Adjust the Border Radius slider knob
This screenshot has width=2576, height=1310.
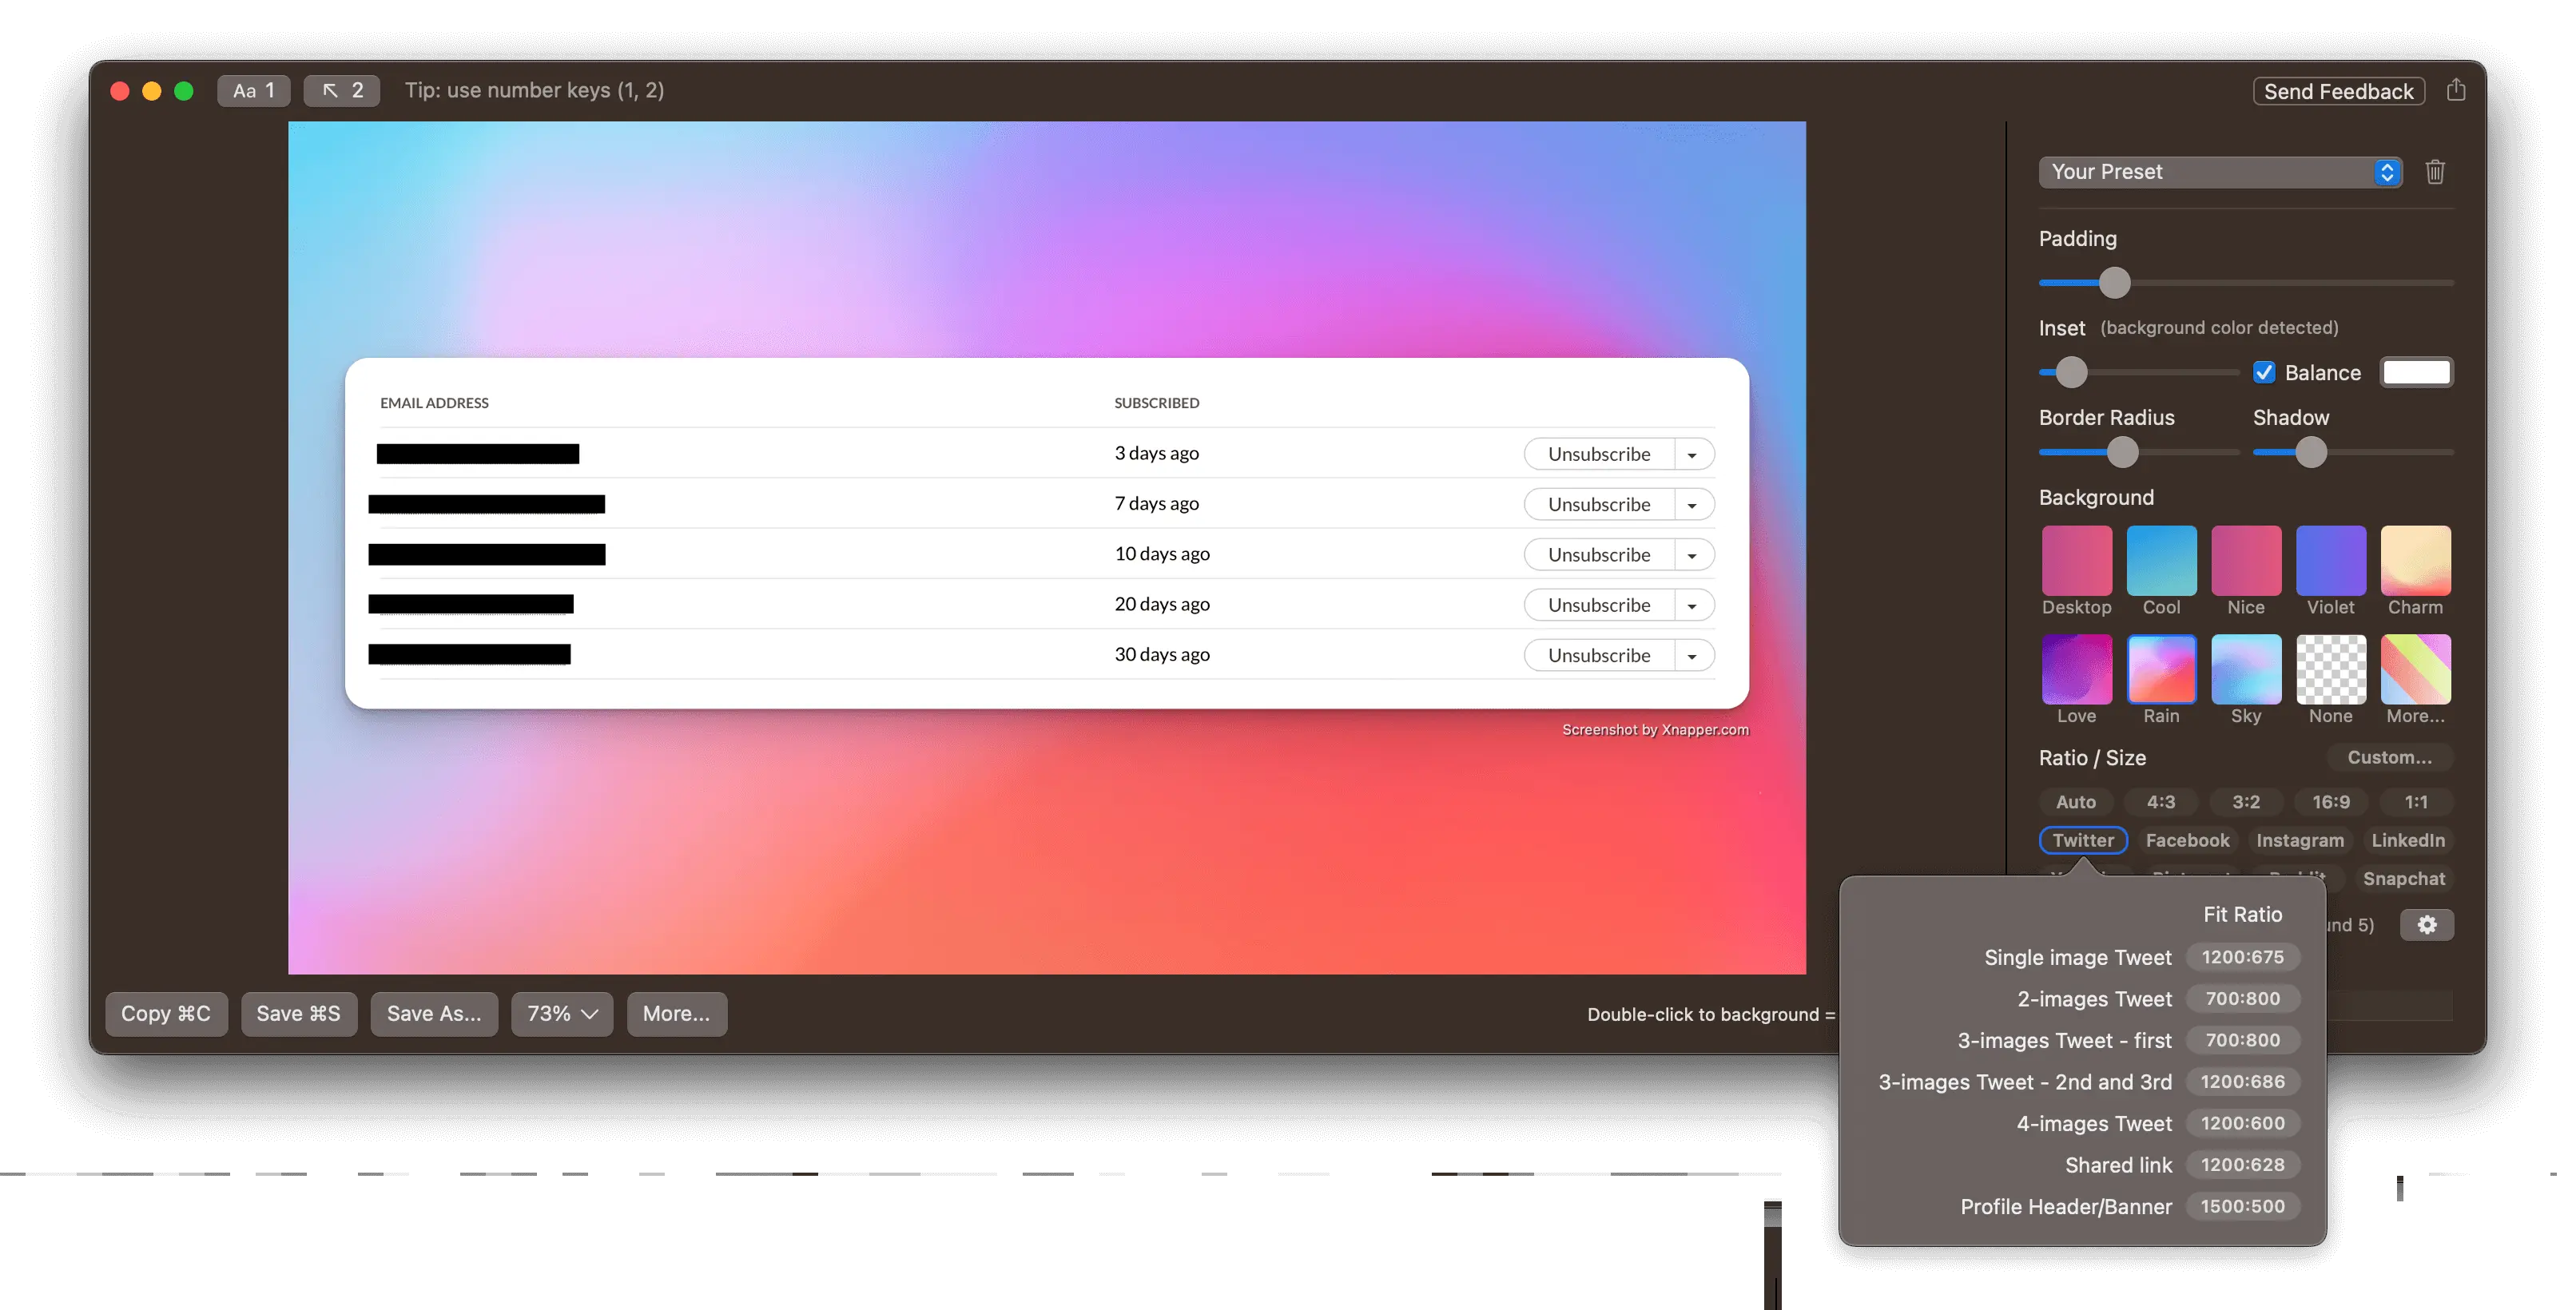[x=2122, y=452]
